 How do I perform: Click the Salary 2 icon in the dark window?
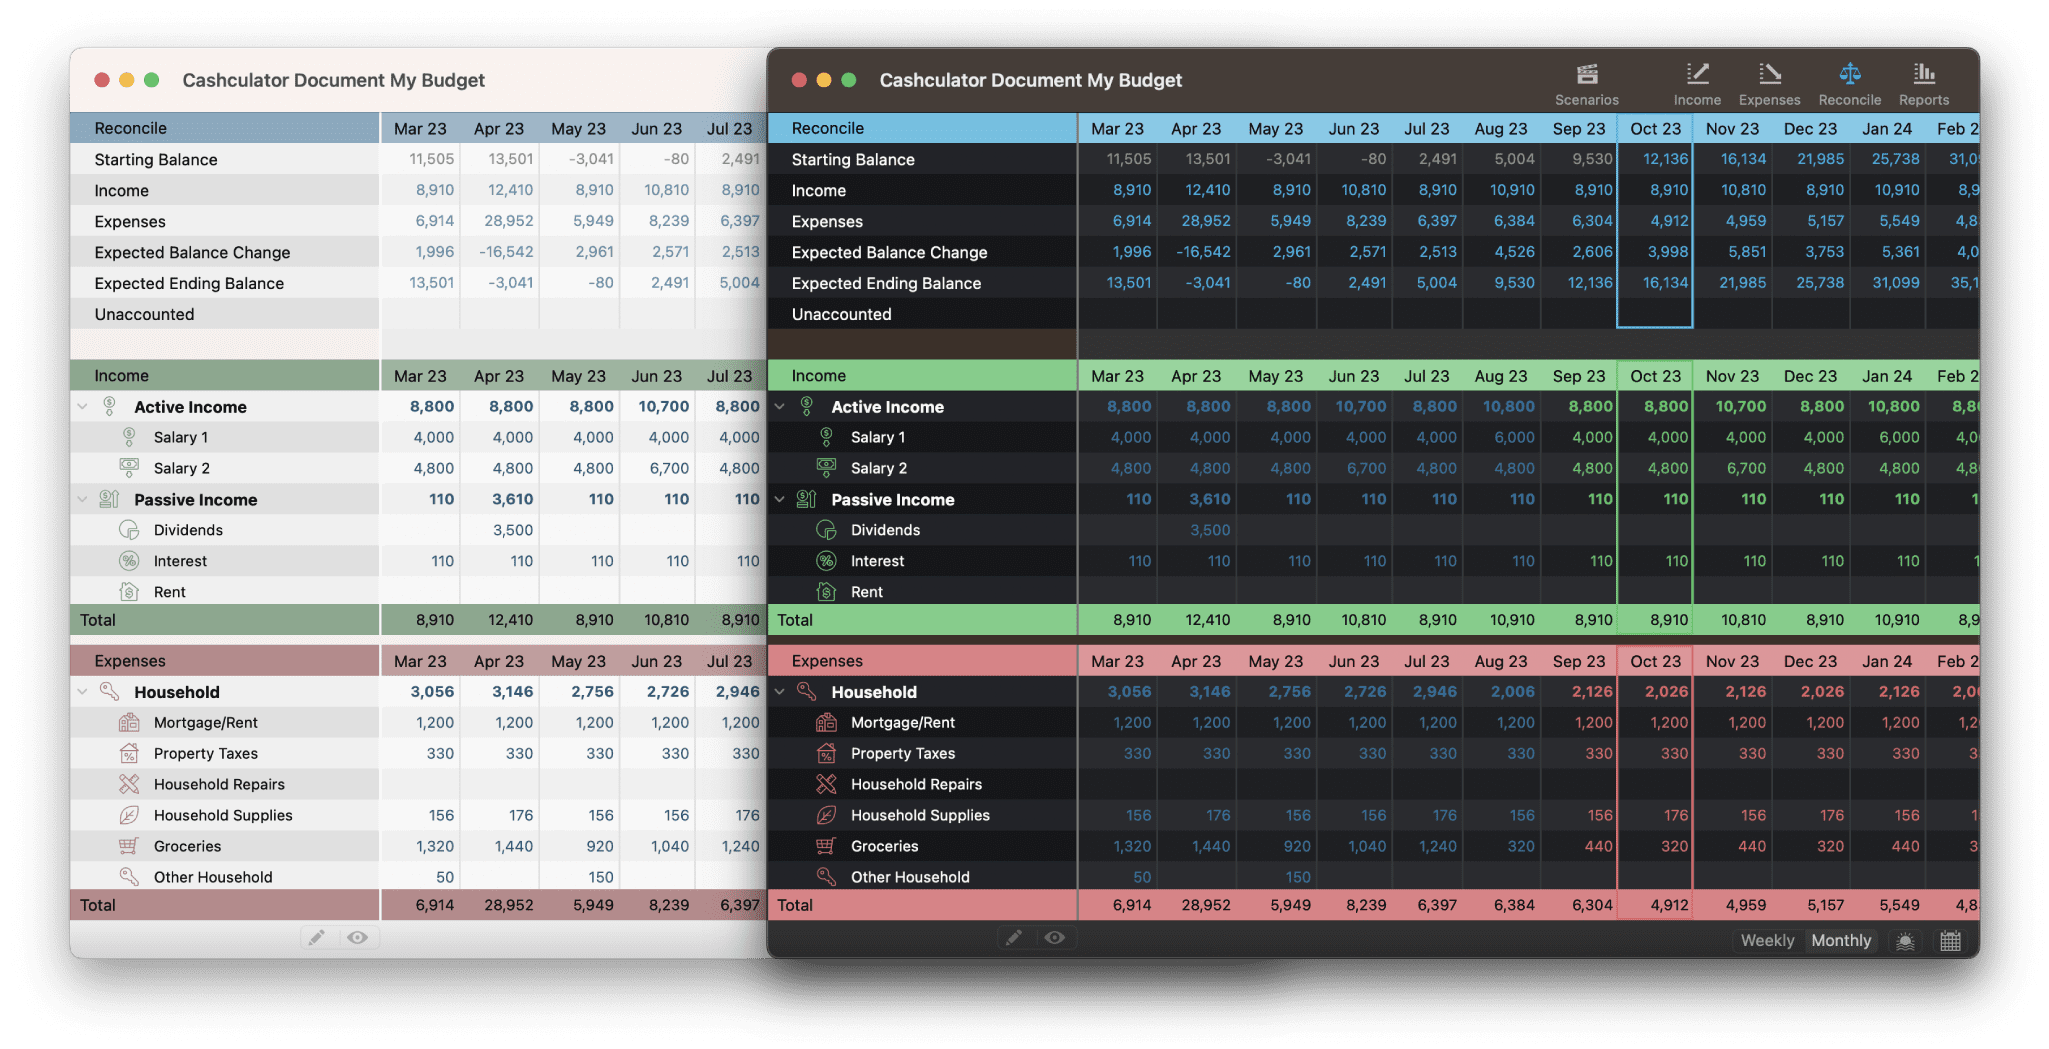pyautogui.click(x=826, y=467)
